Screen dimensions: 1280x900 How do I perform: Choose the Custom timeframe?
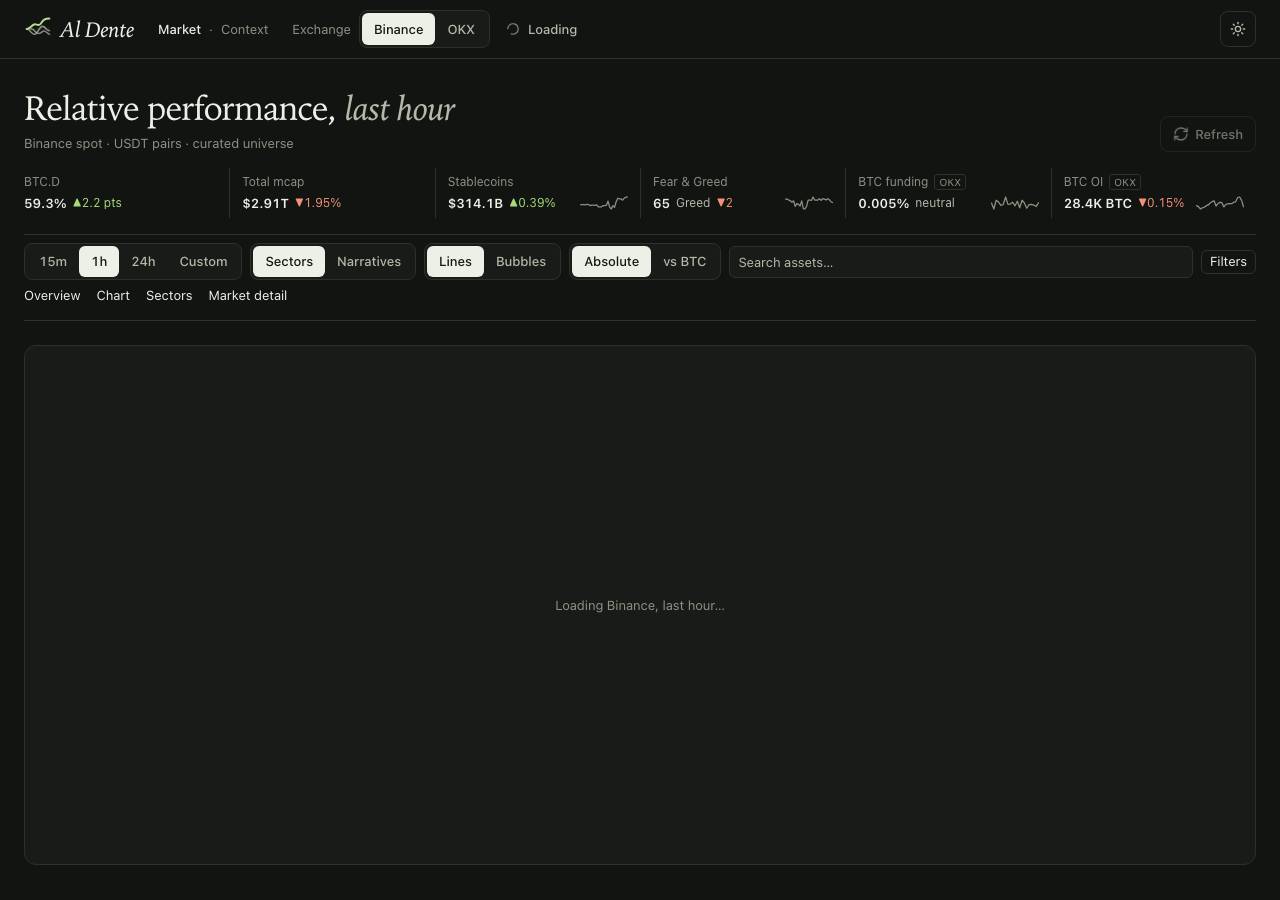coord(203,261)
